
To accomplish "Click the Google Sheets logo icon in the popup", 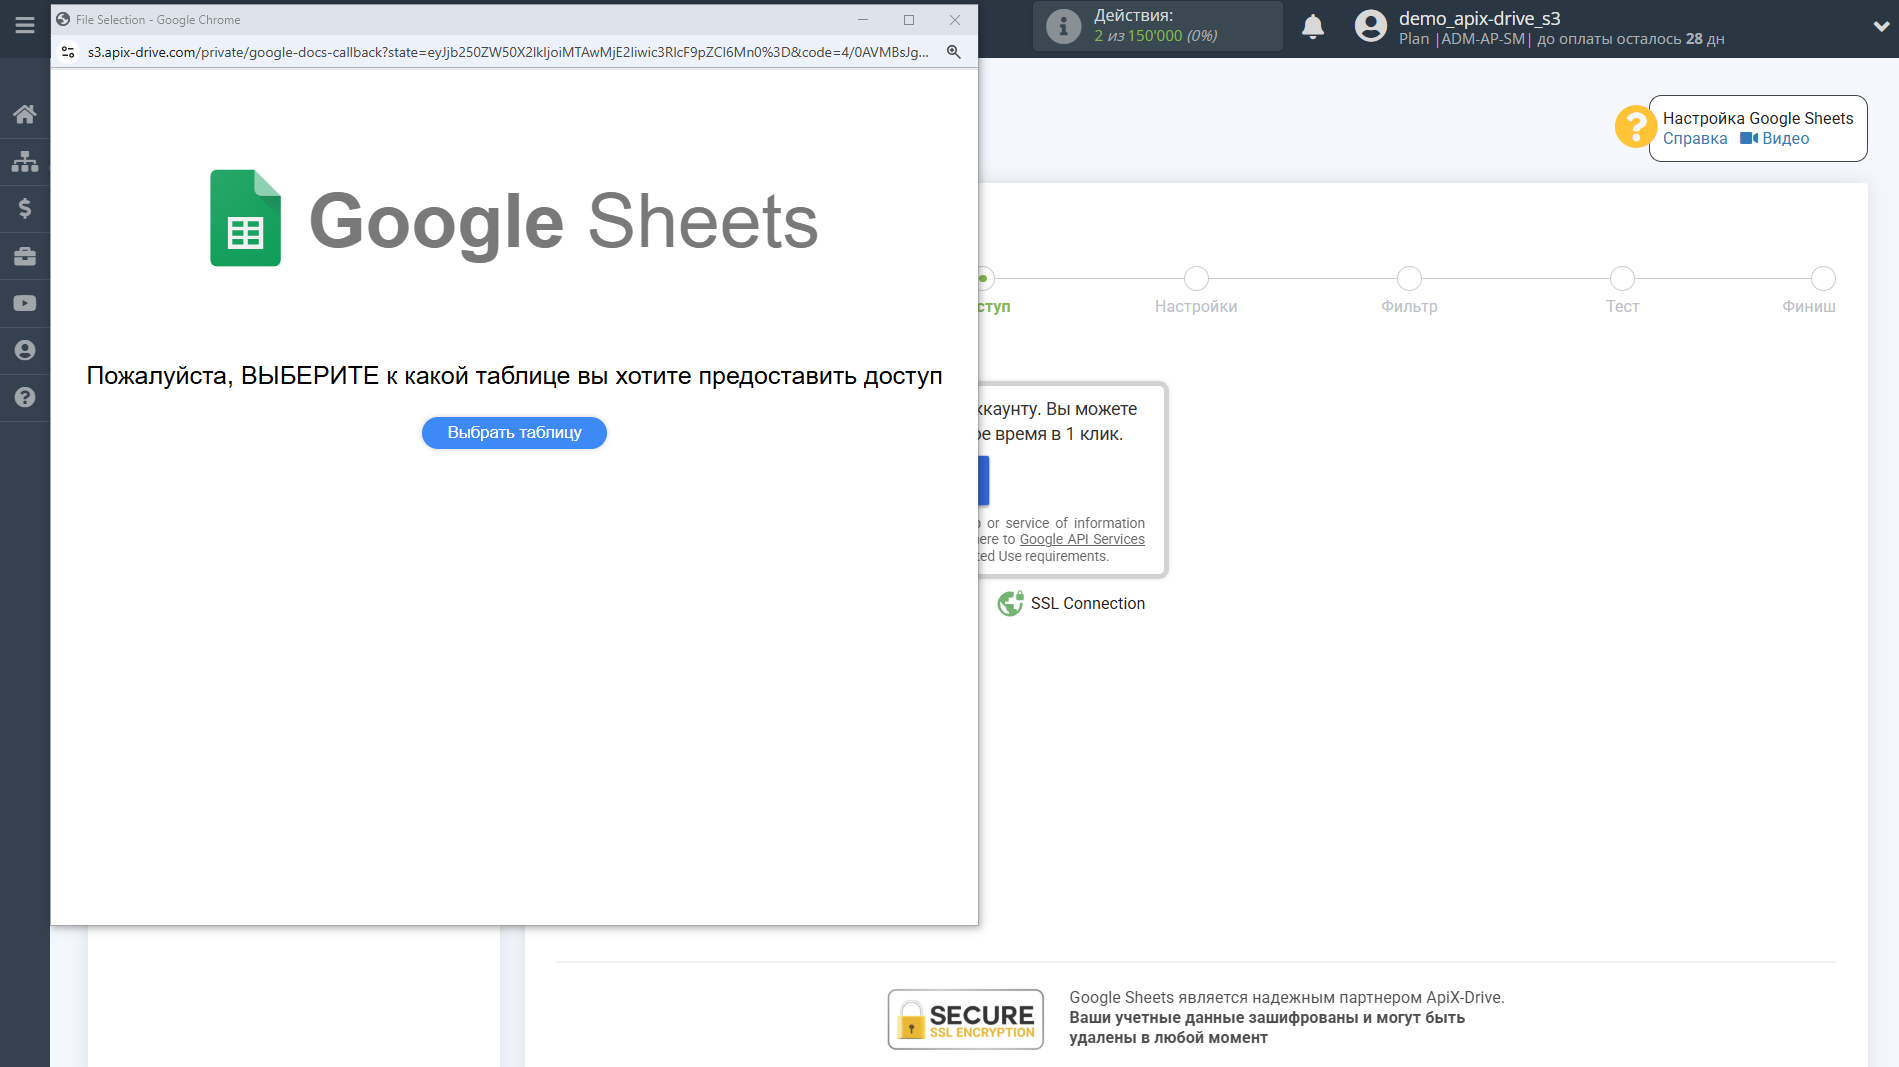I will 245,218.
